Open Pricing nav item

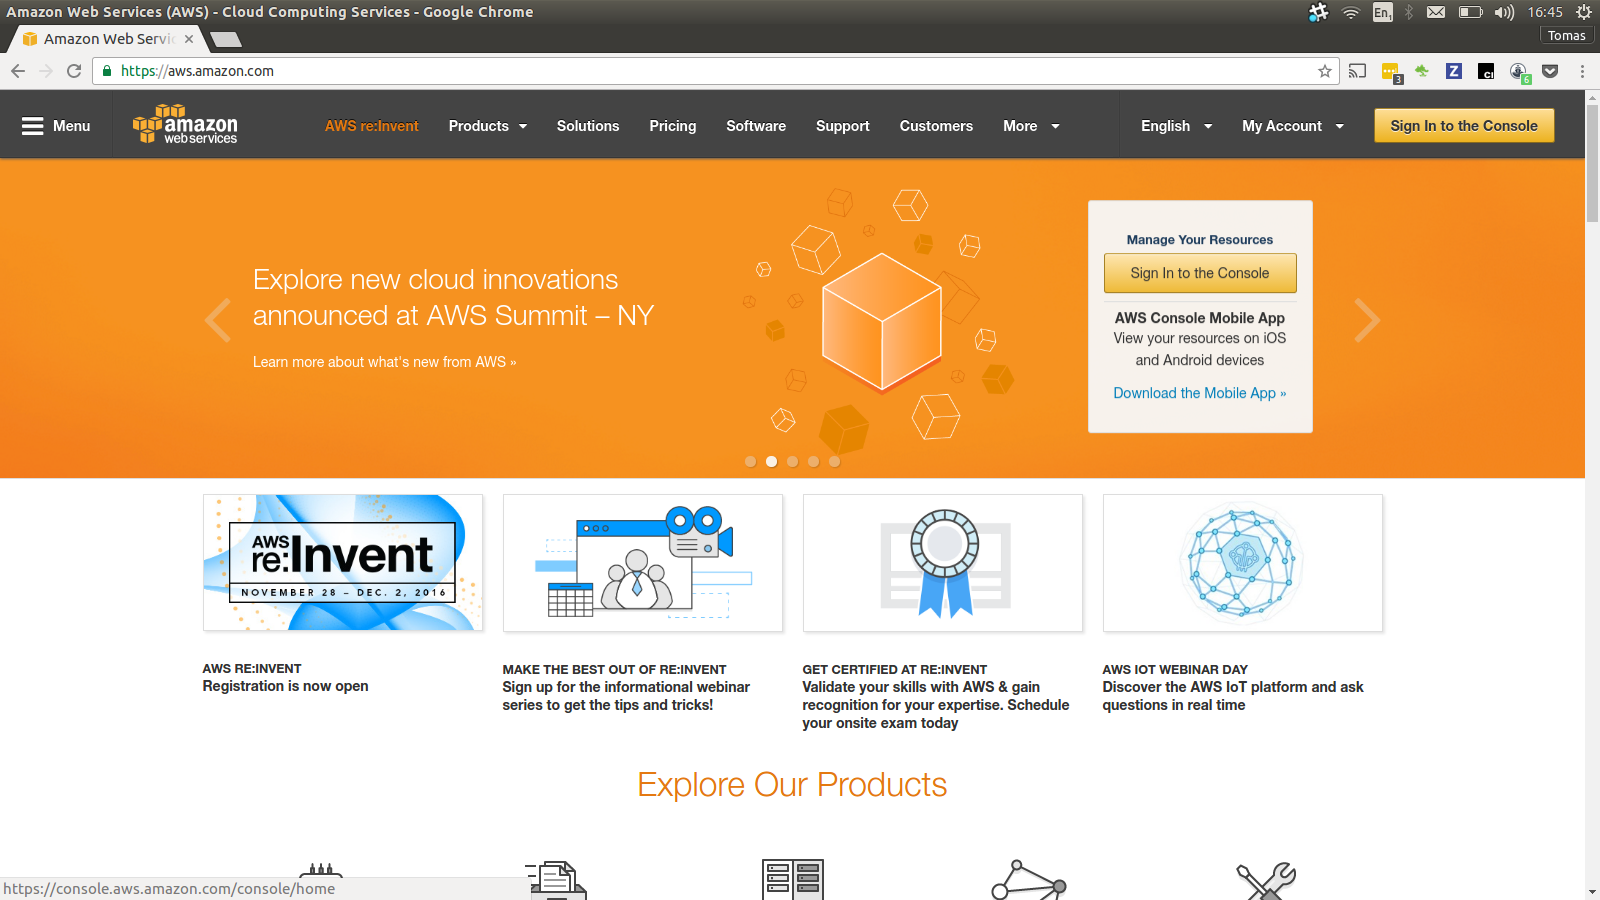[672, 126]
